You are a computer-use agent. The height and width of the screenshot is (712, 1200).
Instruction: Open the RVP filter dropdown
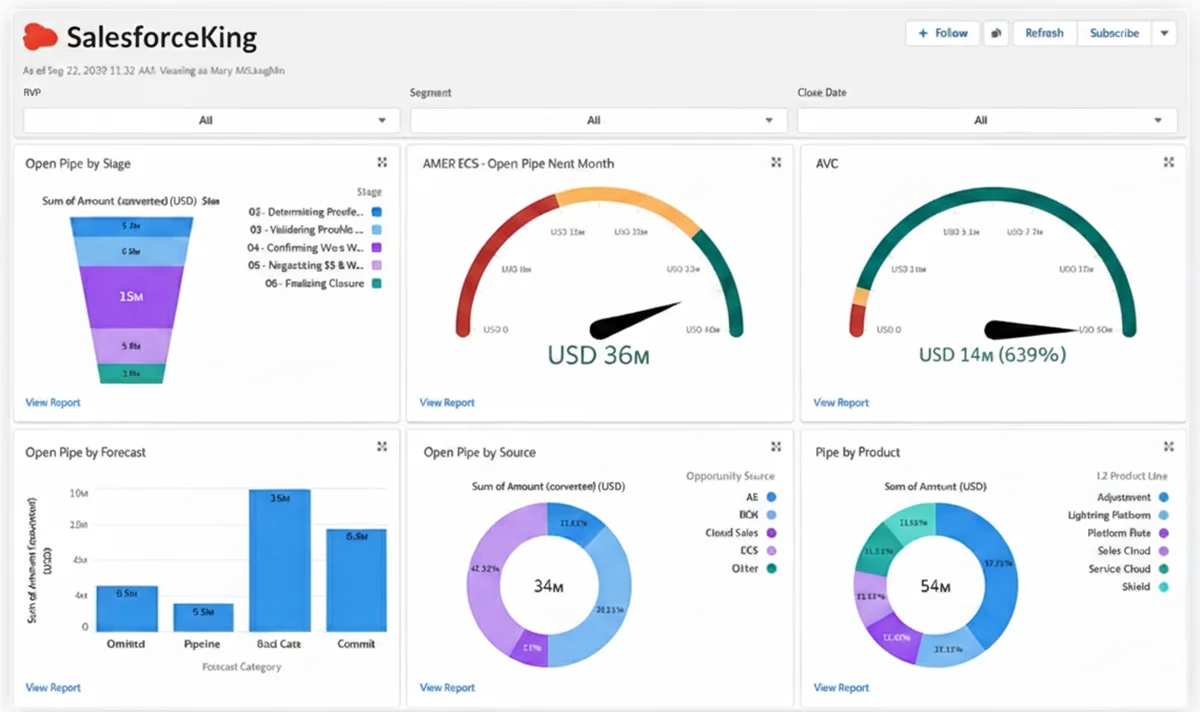click(207, 119)
